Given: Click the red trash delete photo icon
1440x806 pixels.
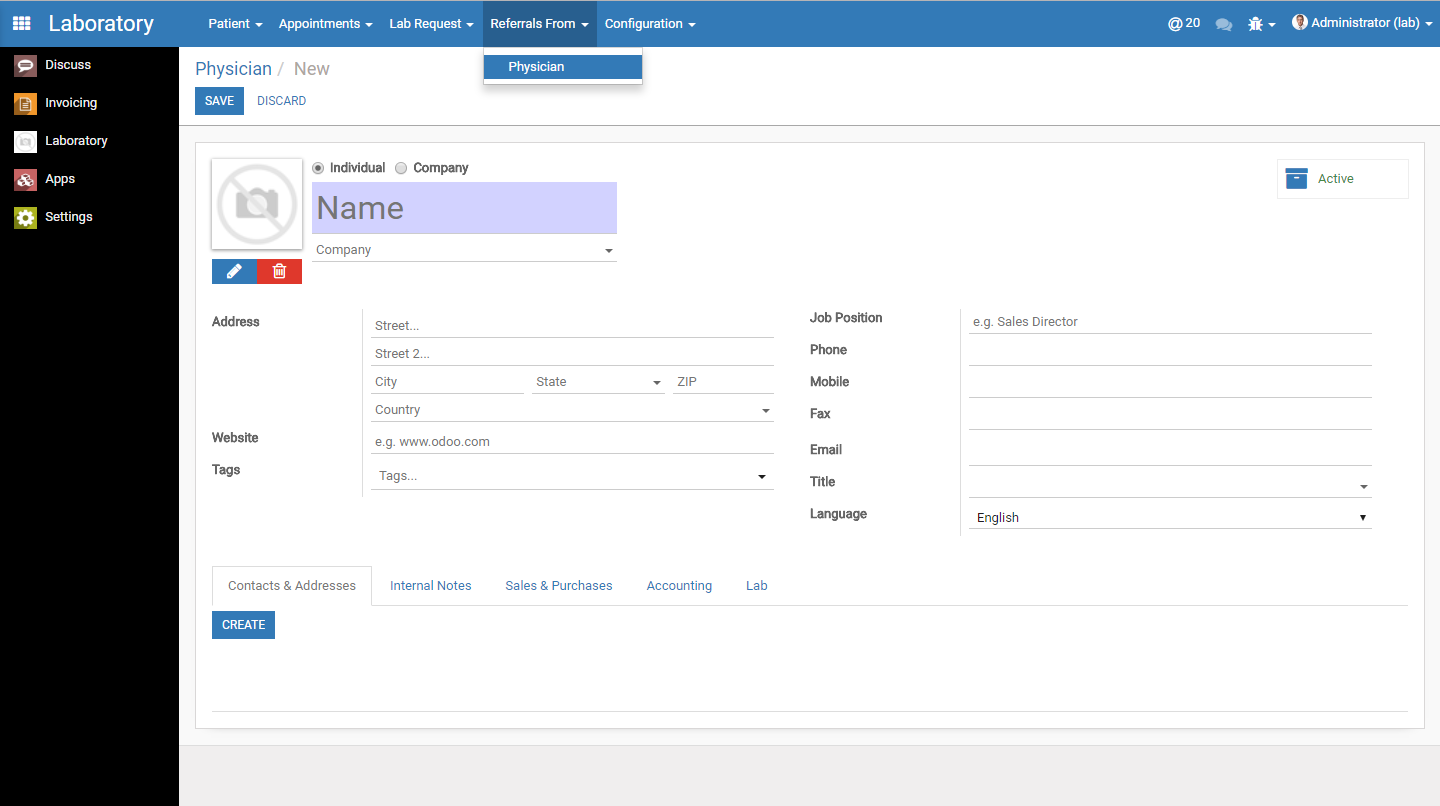Looking at the screenshot, I should pyautogui.click(x=279, y=271).
